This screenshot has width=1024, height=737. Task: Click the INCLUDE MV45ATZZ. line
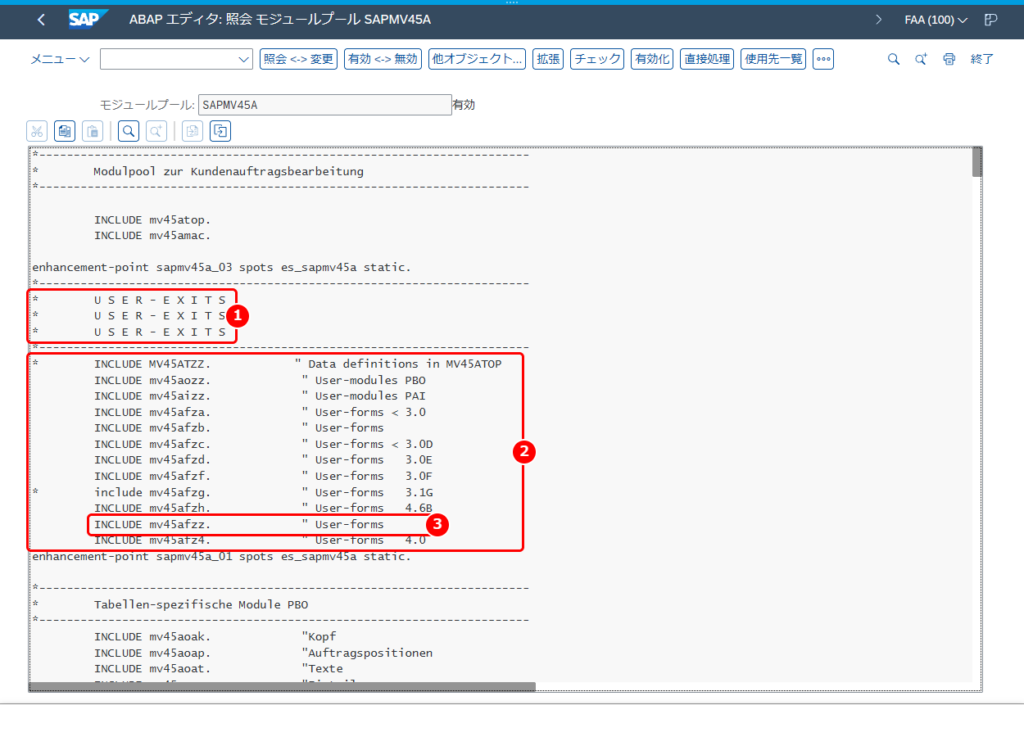coord(152,364)
